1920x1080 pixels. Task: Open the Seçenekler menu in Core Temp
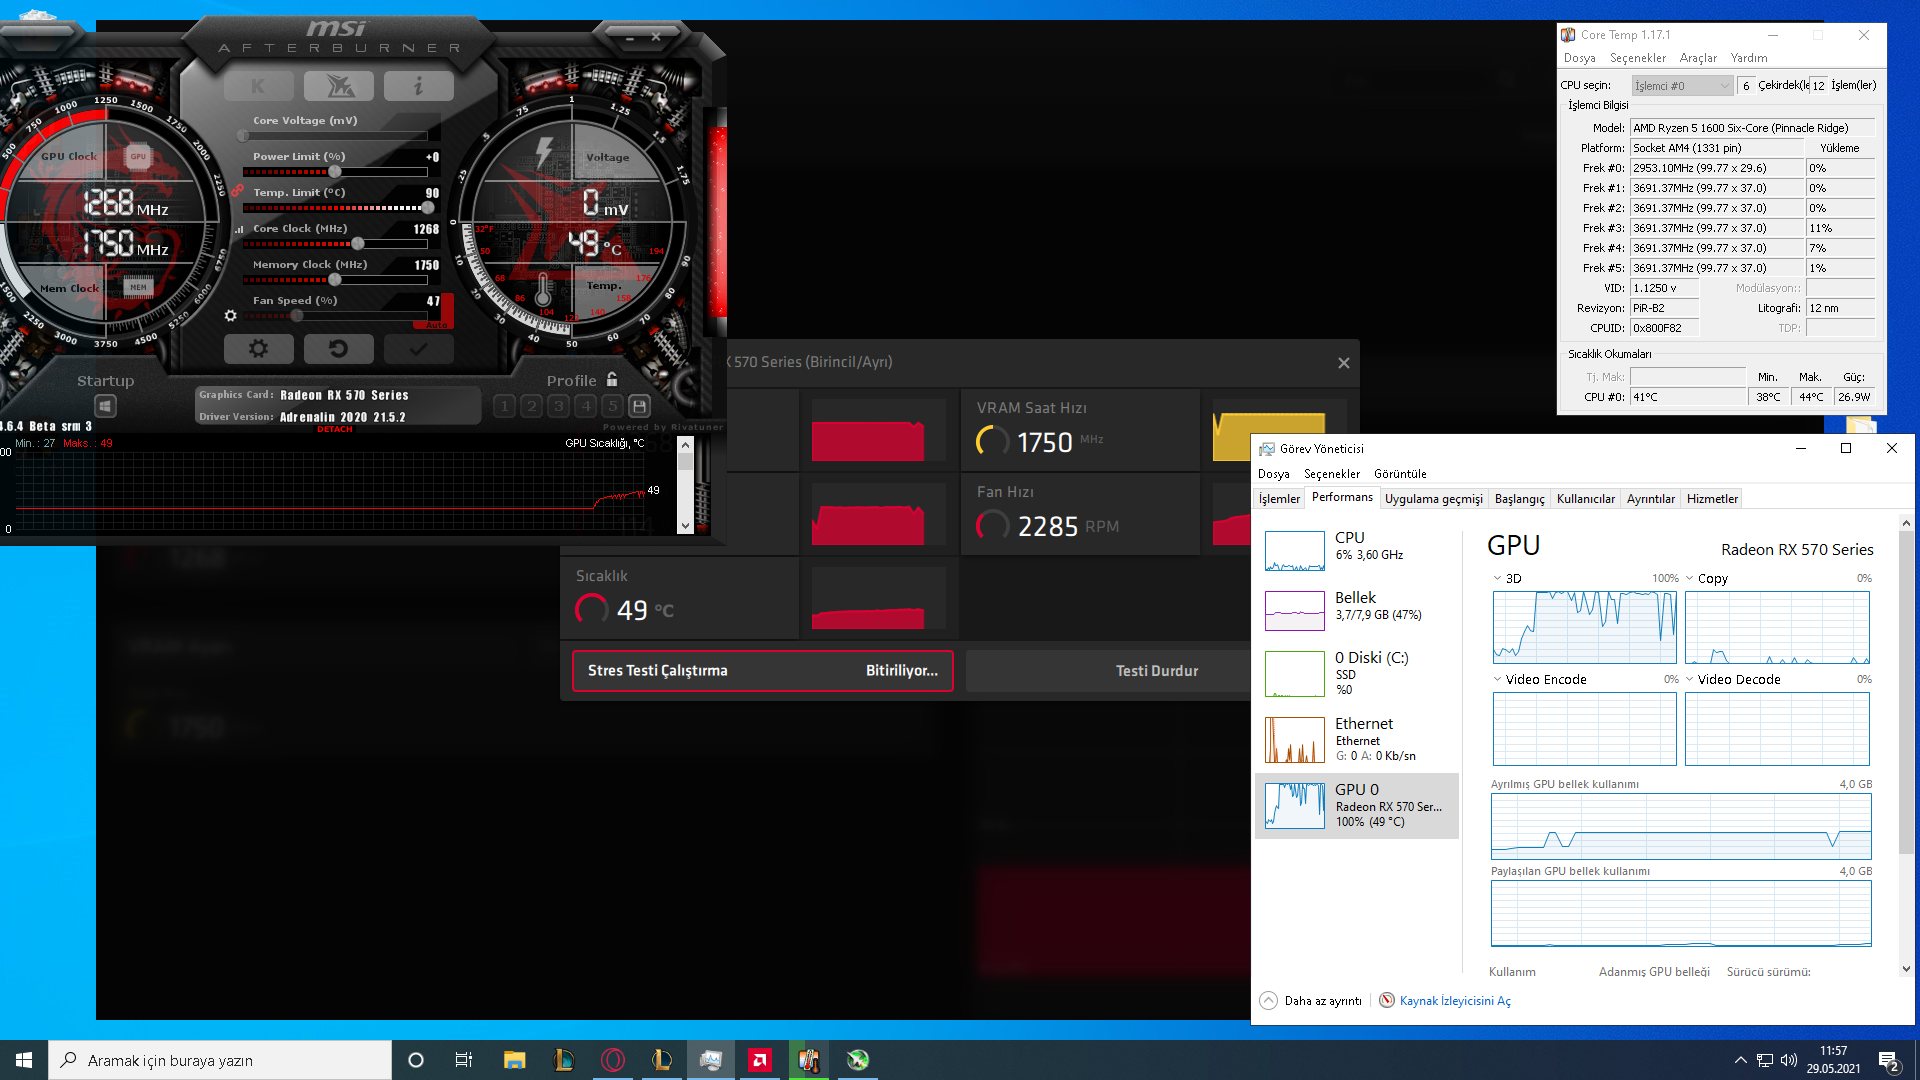[1637, 58]
